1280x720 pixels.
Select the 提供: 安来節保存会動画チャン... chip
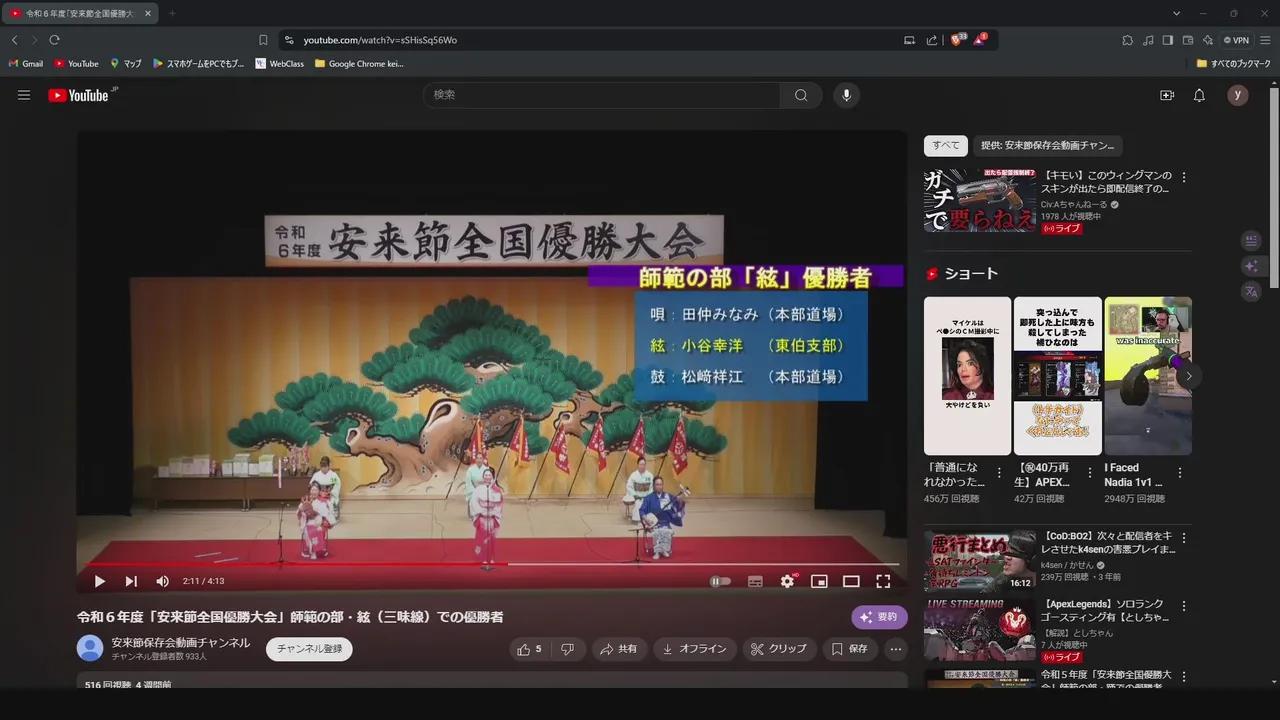click(1048, 146)
